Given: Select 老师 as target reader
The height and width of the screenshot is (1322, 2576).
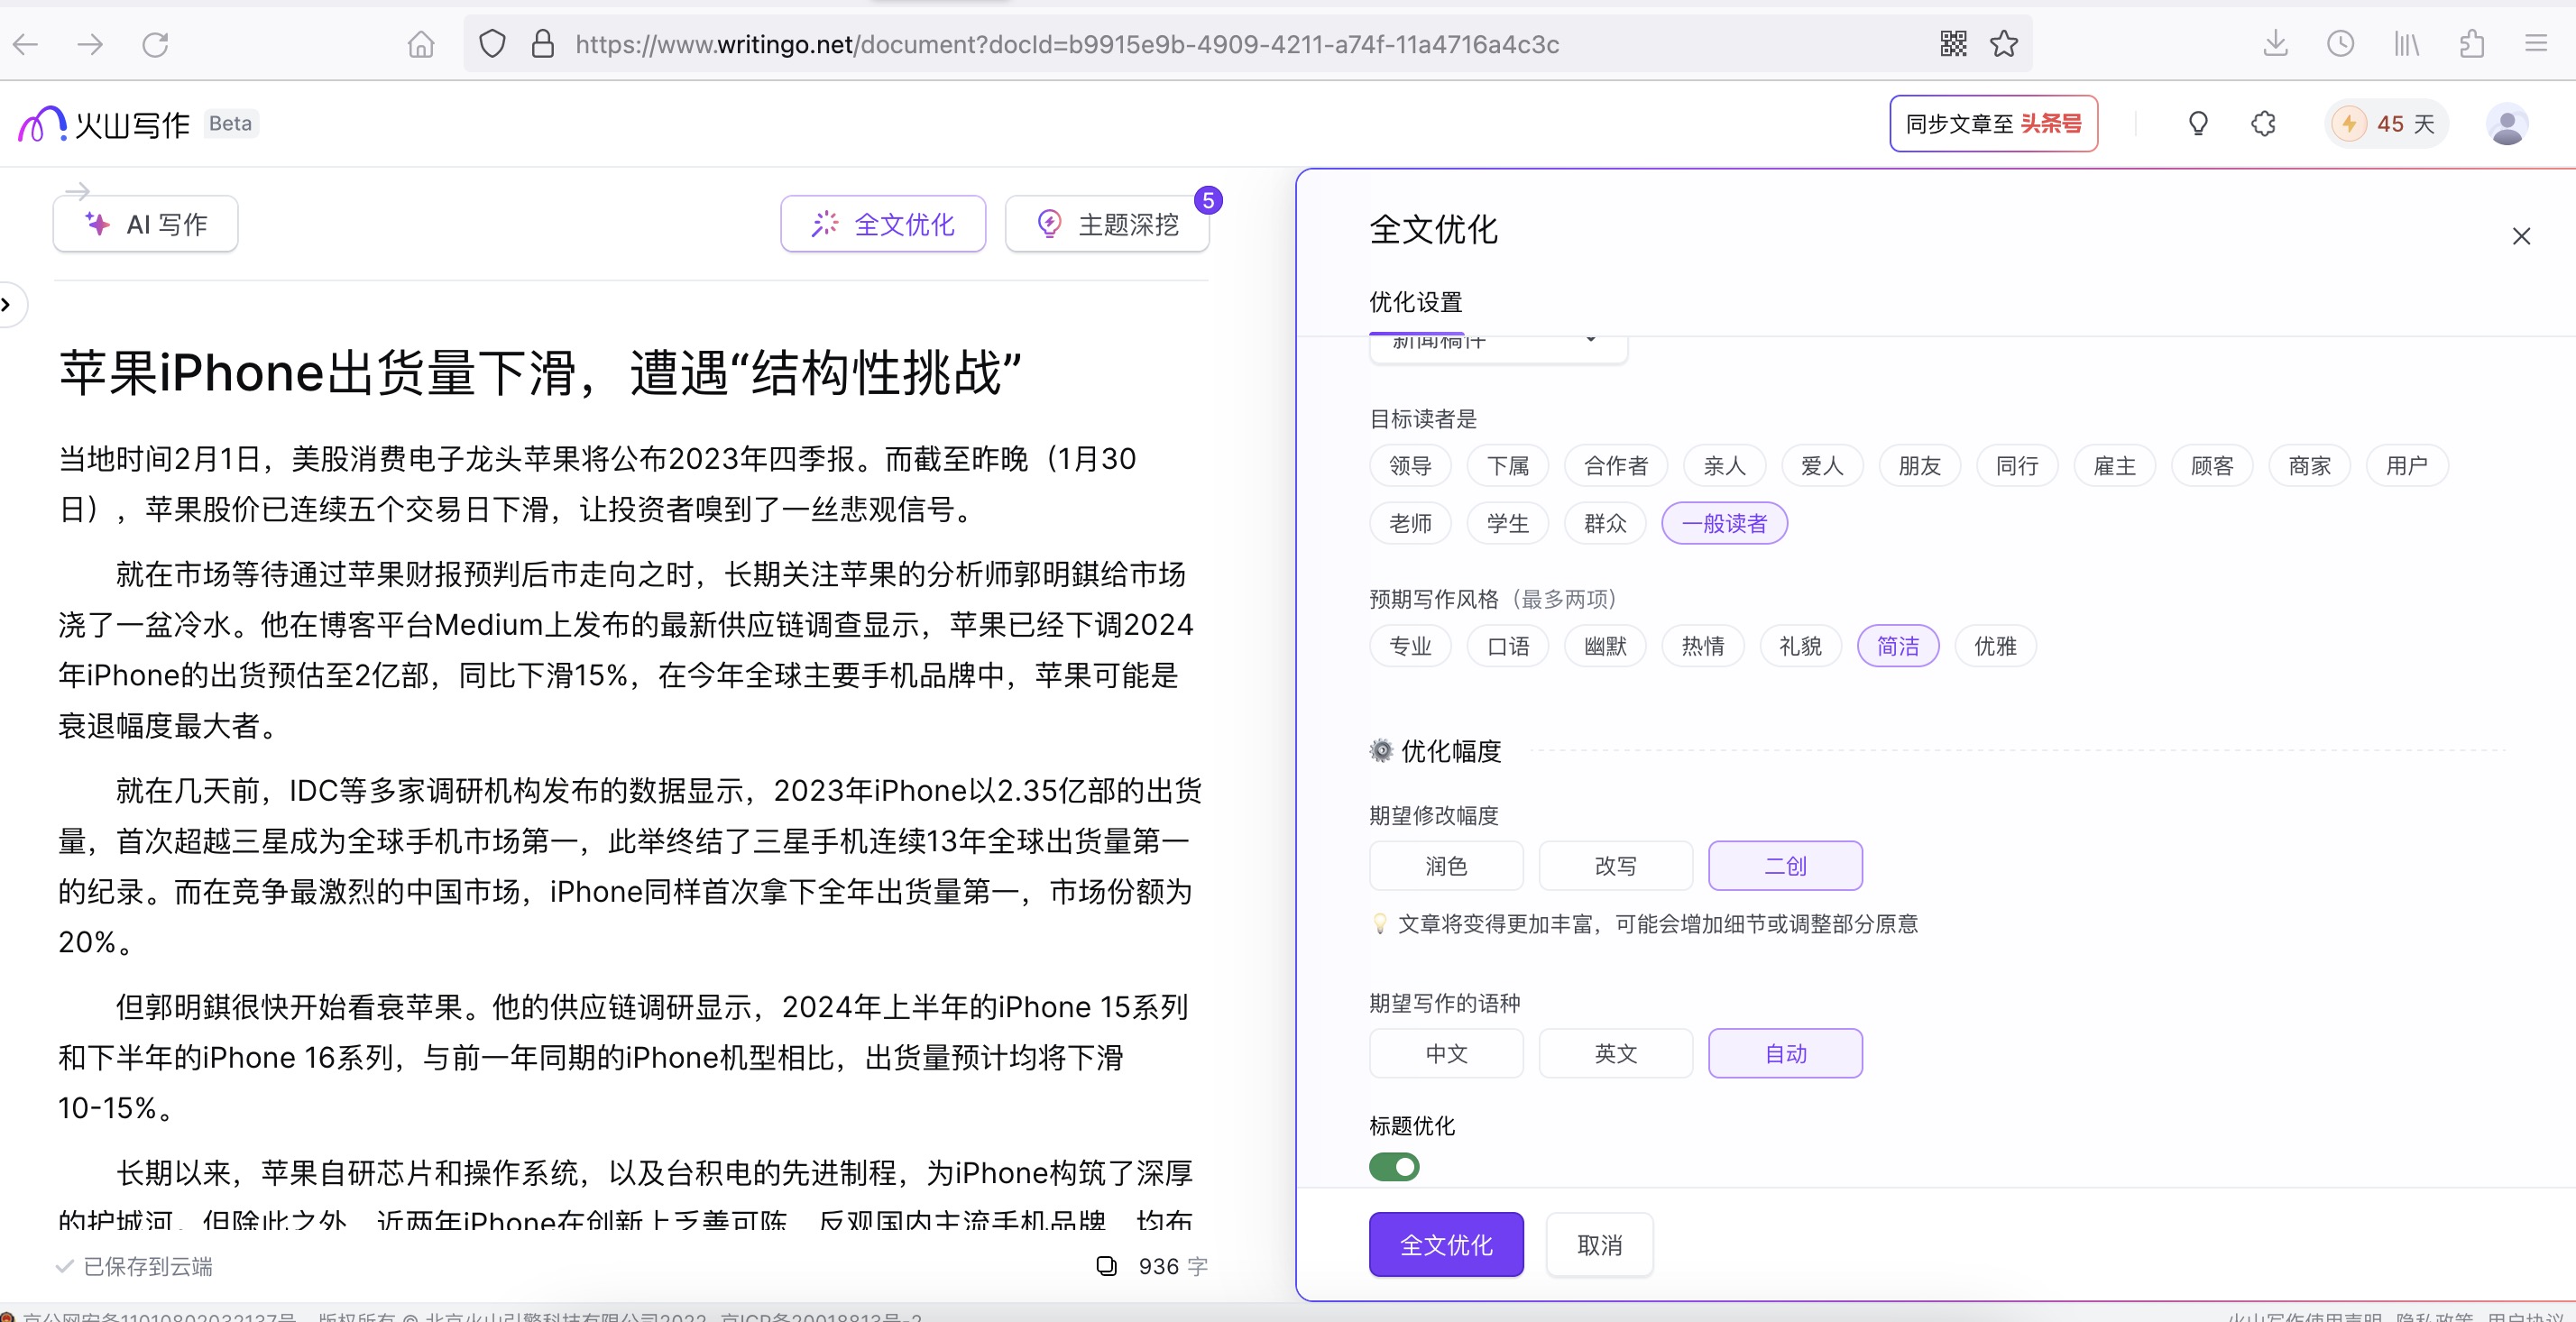Looking at the screenshot, I should [1410, 523].
